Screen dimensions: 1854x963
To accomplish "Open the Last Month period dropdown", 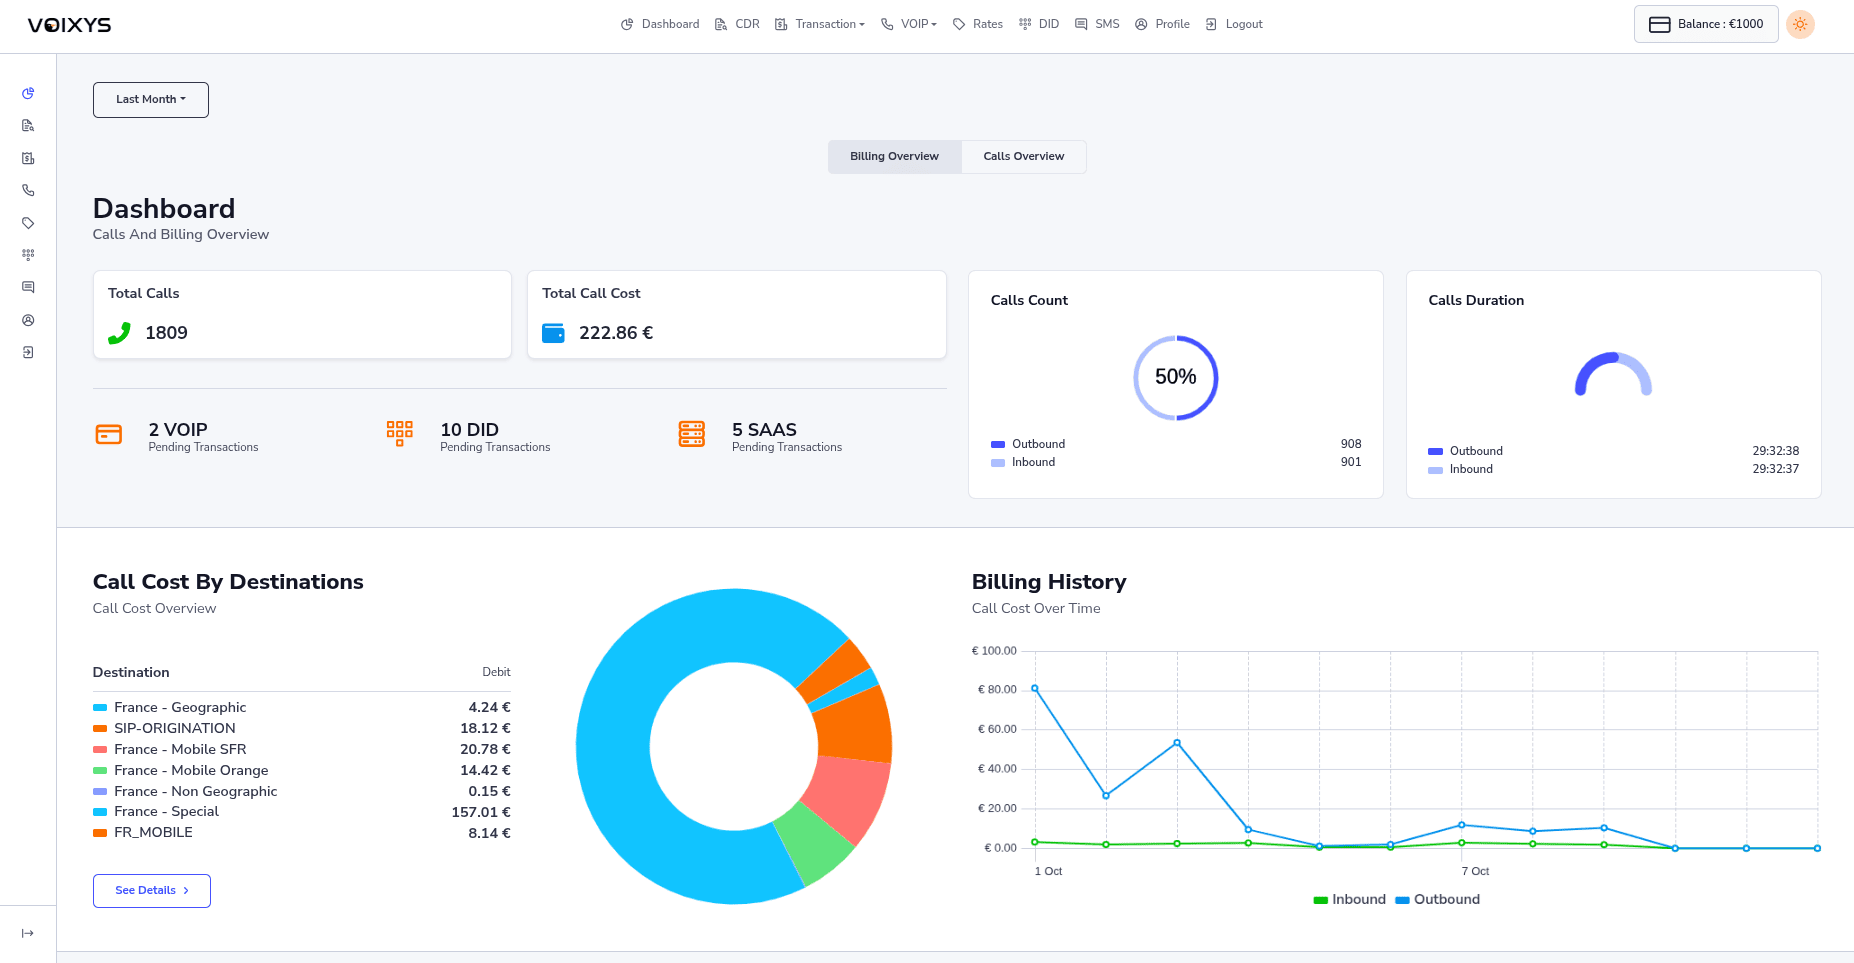I will tap(151, 100).
